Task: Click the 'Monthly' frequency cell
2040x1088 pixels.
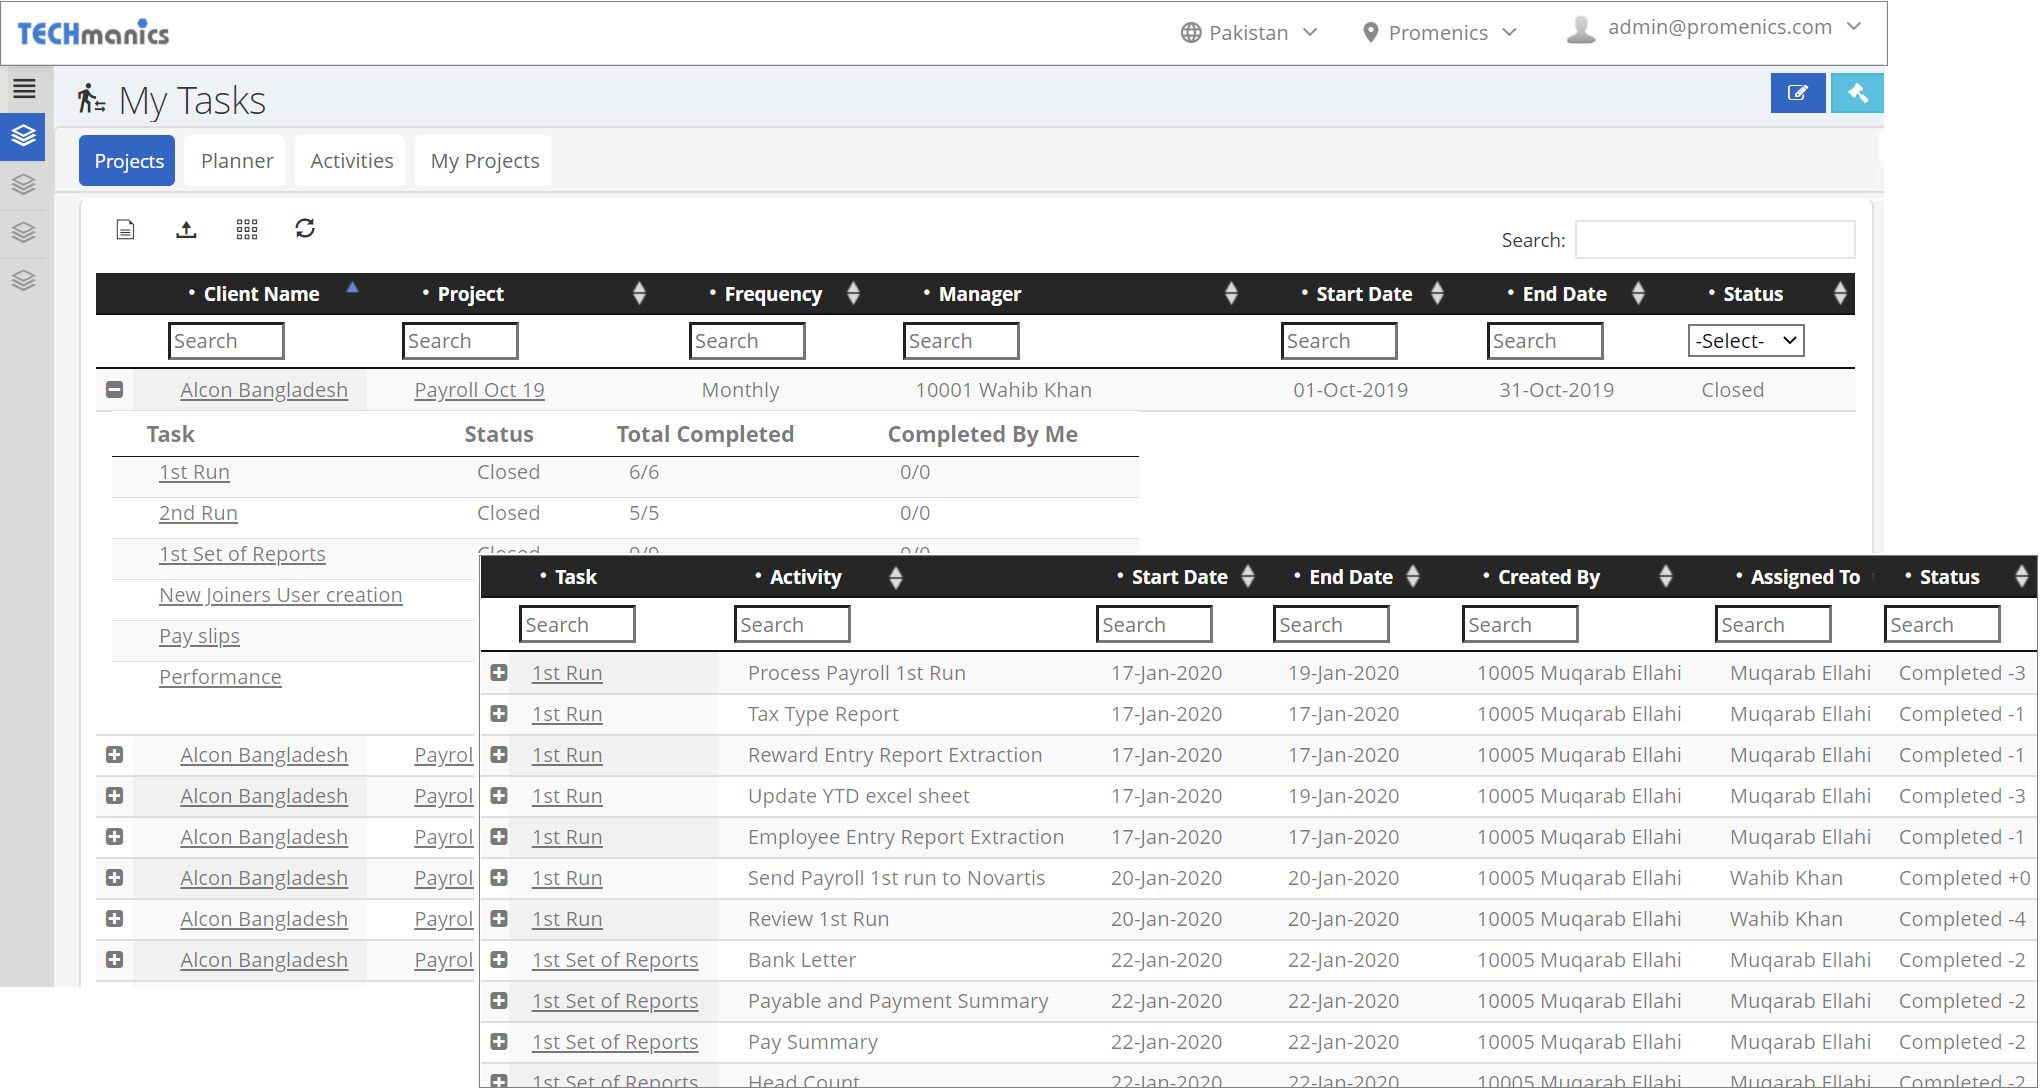Action: pyautogui.click(x=740, y=390)
